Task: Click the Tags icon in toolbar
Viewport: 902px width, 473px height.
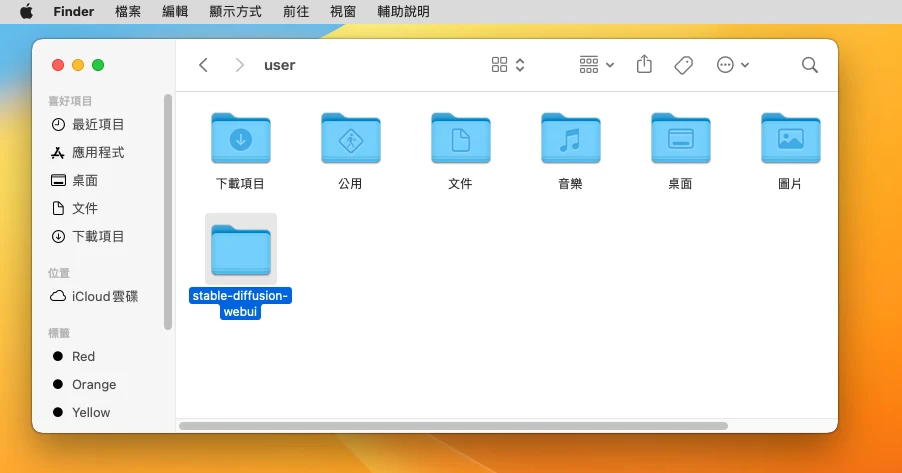Action: click(x=684, y=65)
